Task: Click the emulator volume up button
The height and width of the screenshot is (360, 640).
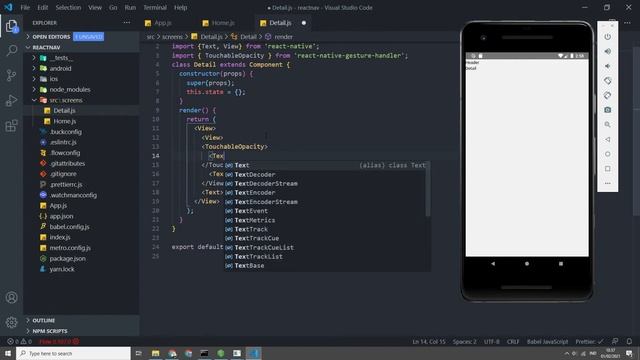Action: pyautogui.click(x=607, y=51)
